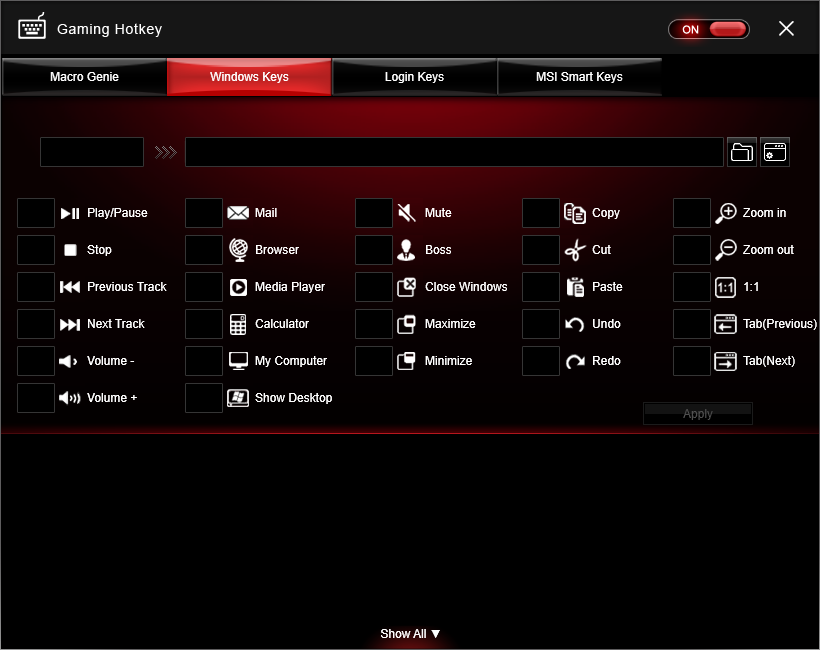Open the Login Keys tab
Screen dimensions: 820x650
pyautogui.click(x=414, y=77)
